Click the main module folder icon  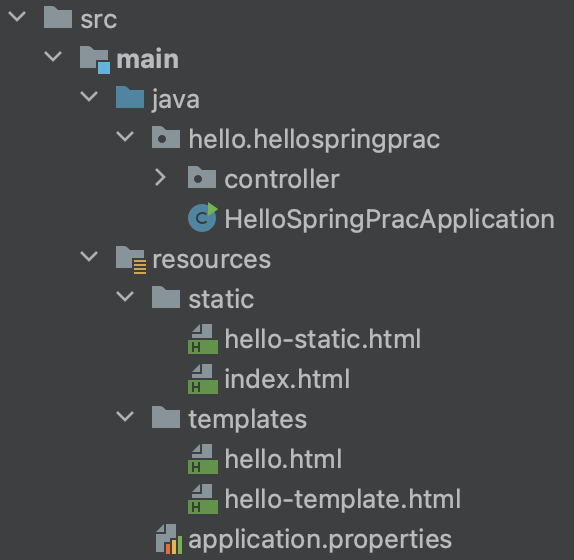95,60
